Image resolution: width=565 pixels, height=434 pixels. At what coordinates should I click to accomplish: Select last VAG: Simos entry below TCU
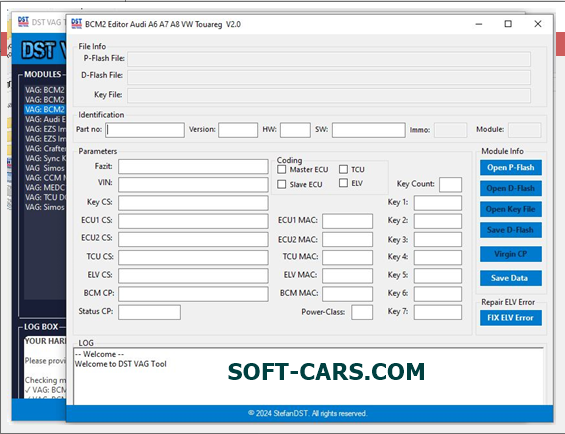(x=45, y=207)
